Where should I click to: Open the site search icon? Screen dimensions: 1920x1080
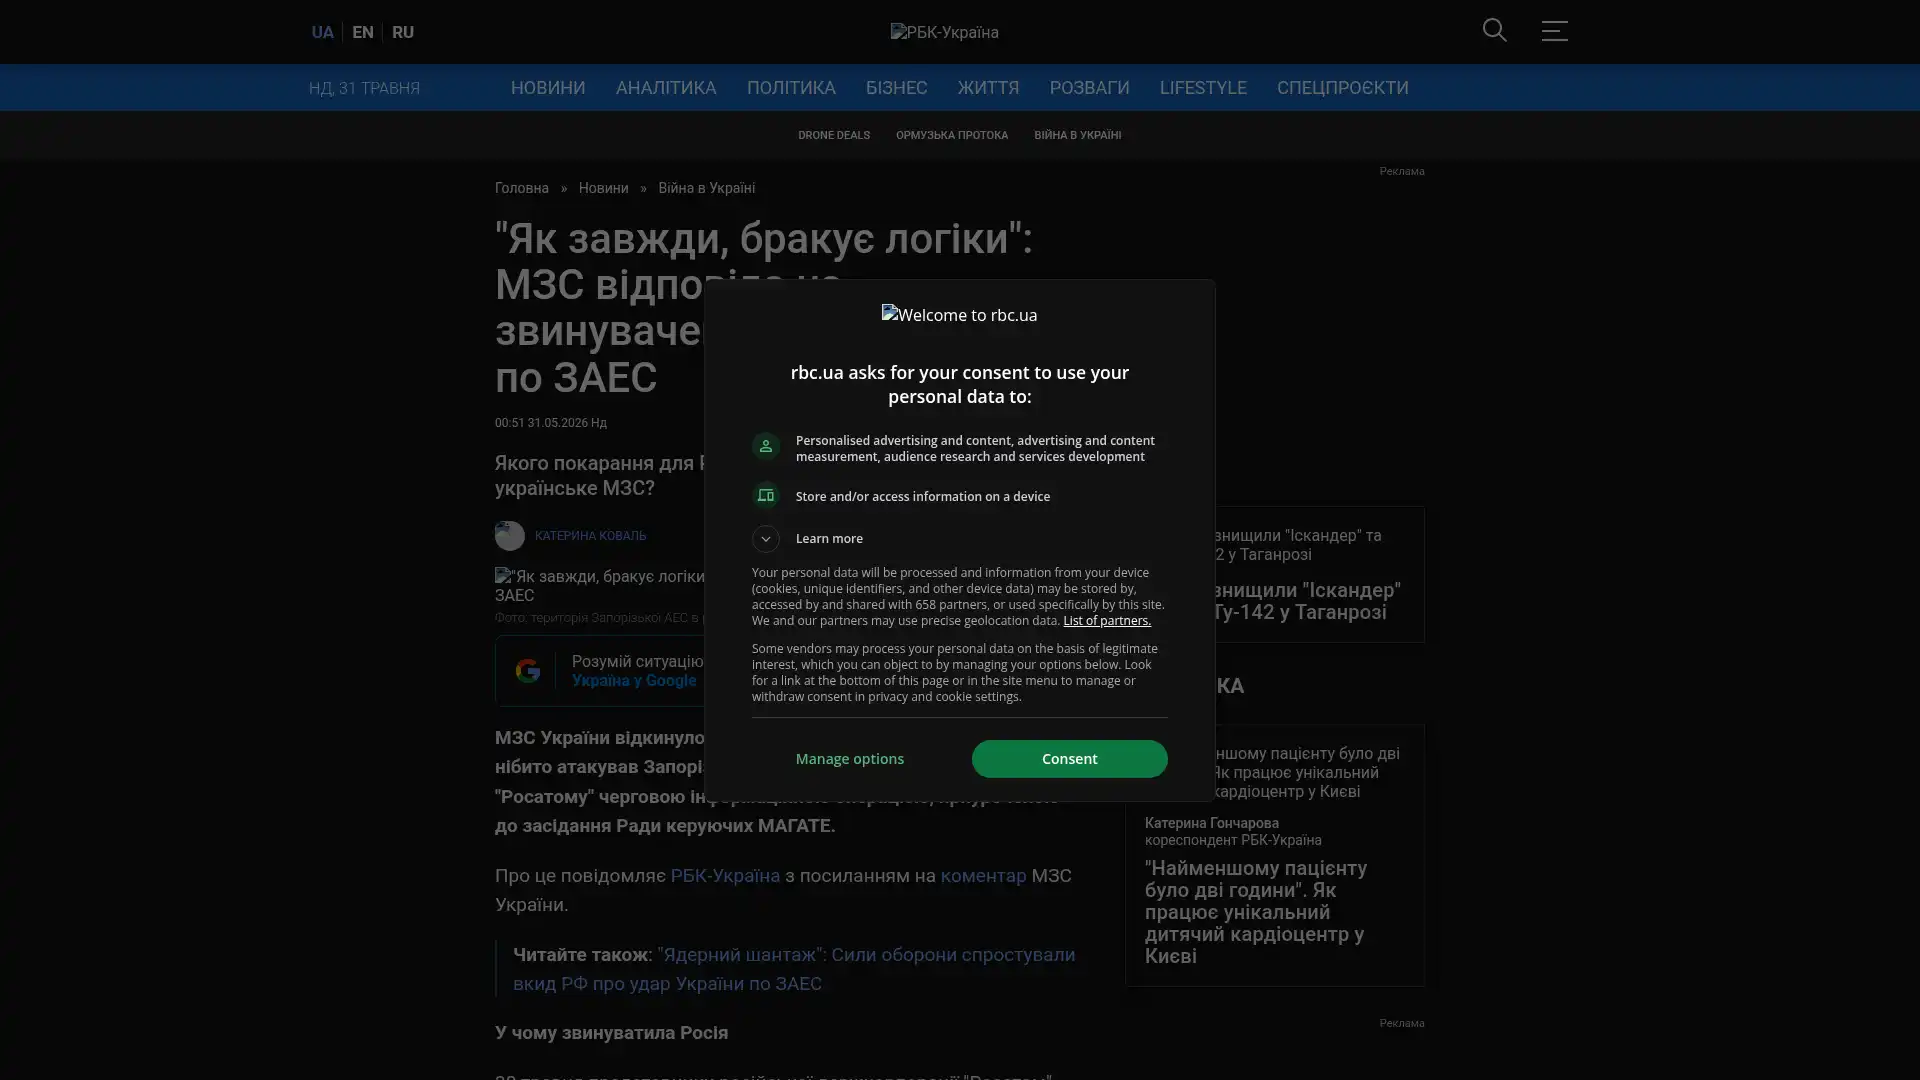(x=1494, y=31)
